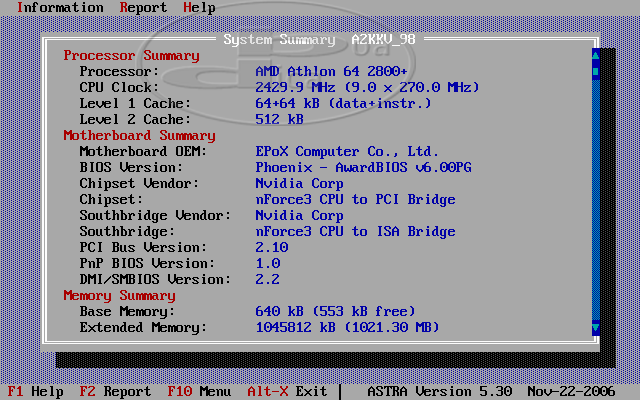
Task: Open the Information menu
Action: click(60, 8)
